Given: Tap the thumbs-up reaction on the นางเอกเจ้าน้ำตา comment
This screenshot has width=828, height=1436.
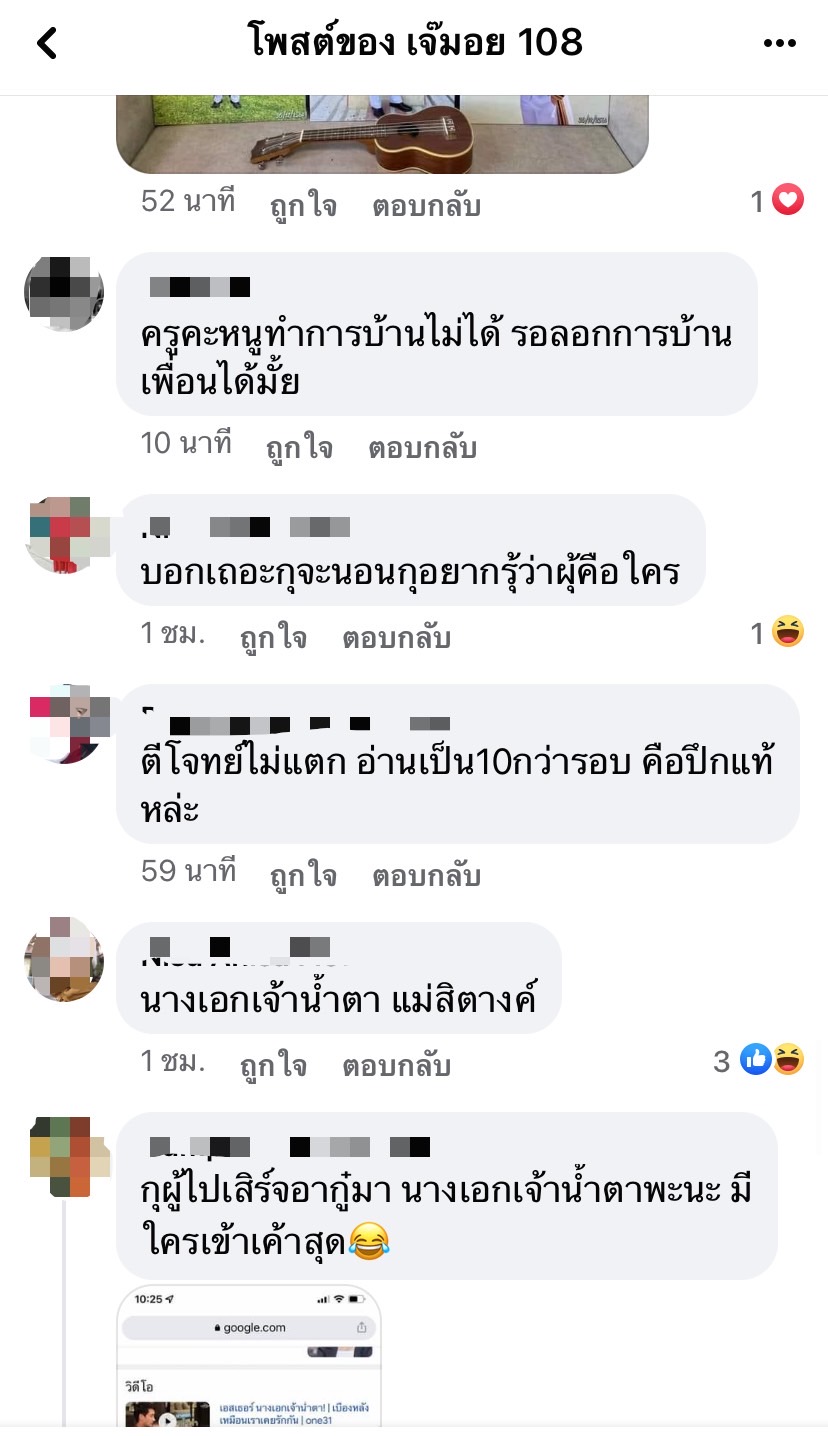Looking at the screenshot, I should coord(756,1060).
